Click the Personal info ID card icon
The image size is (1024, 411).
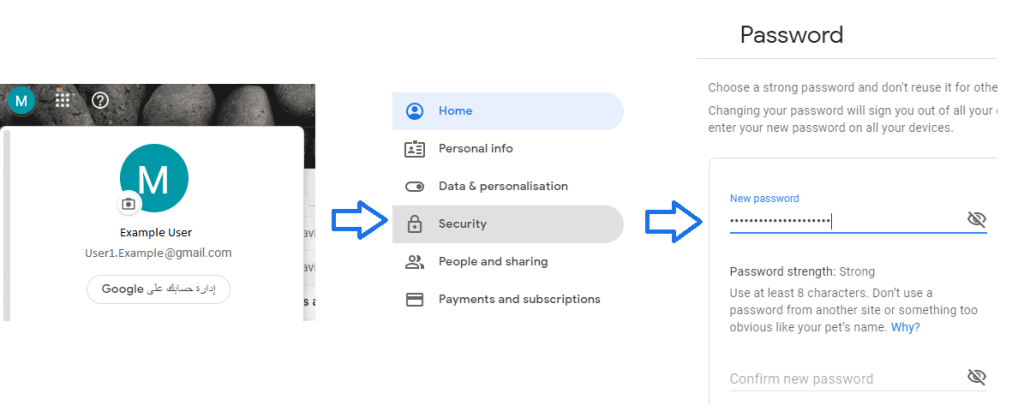click(414, 149)
